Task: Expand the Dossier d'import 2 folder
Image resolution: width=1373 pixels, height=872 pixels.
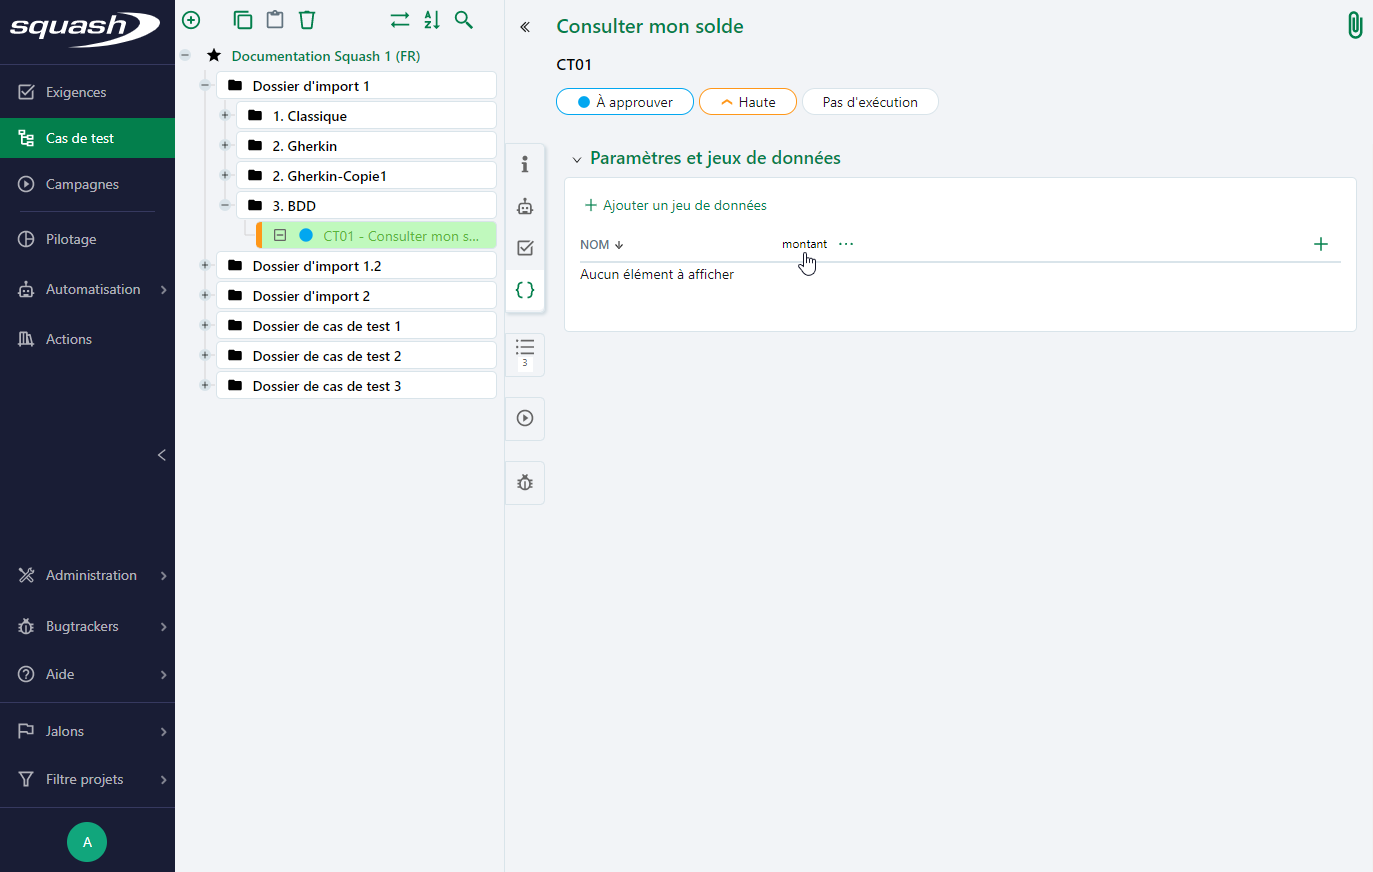Action: click(x=205, y=296)
